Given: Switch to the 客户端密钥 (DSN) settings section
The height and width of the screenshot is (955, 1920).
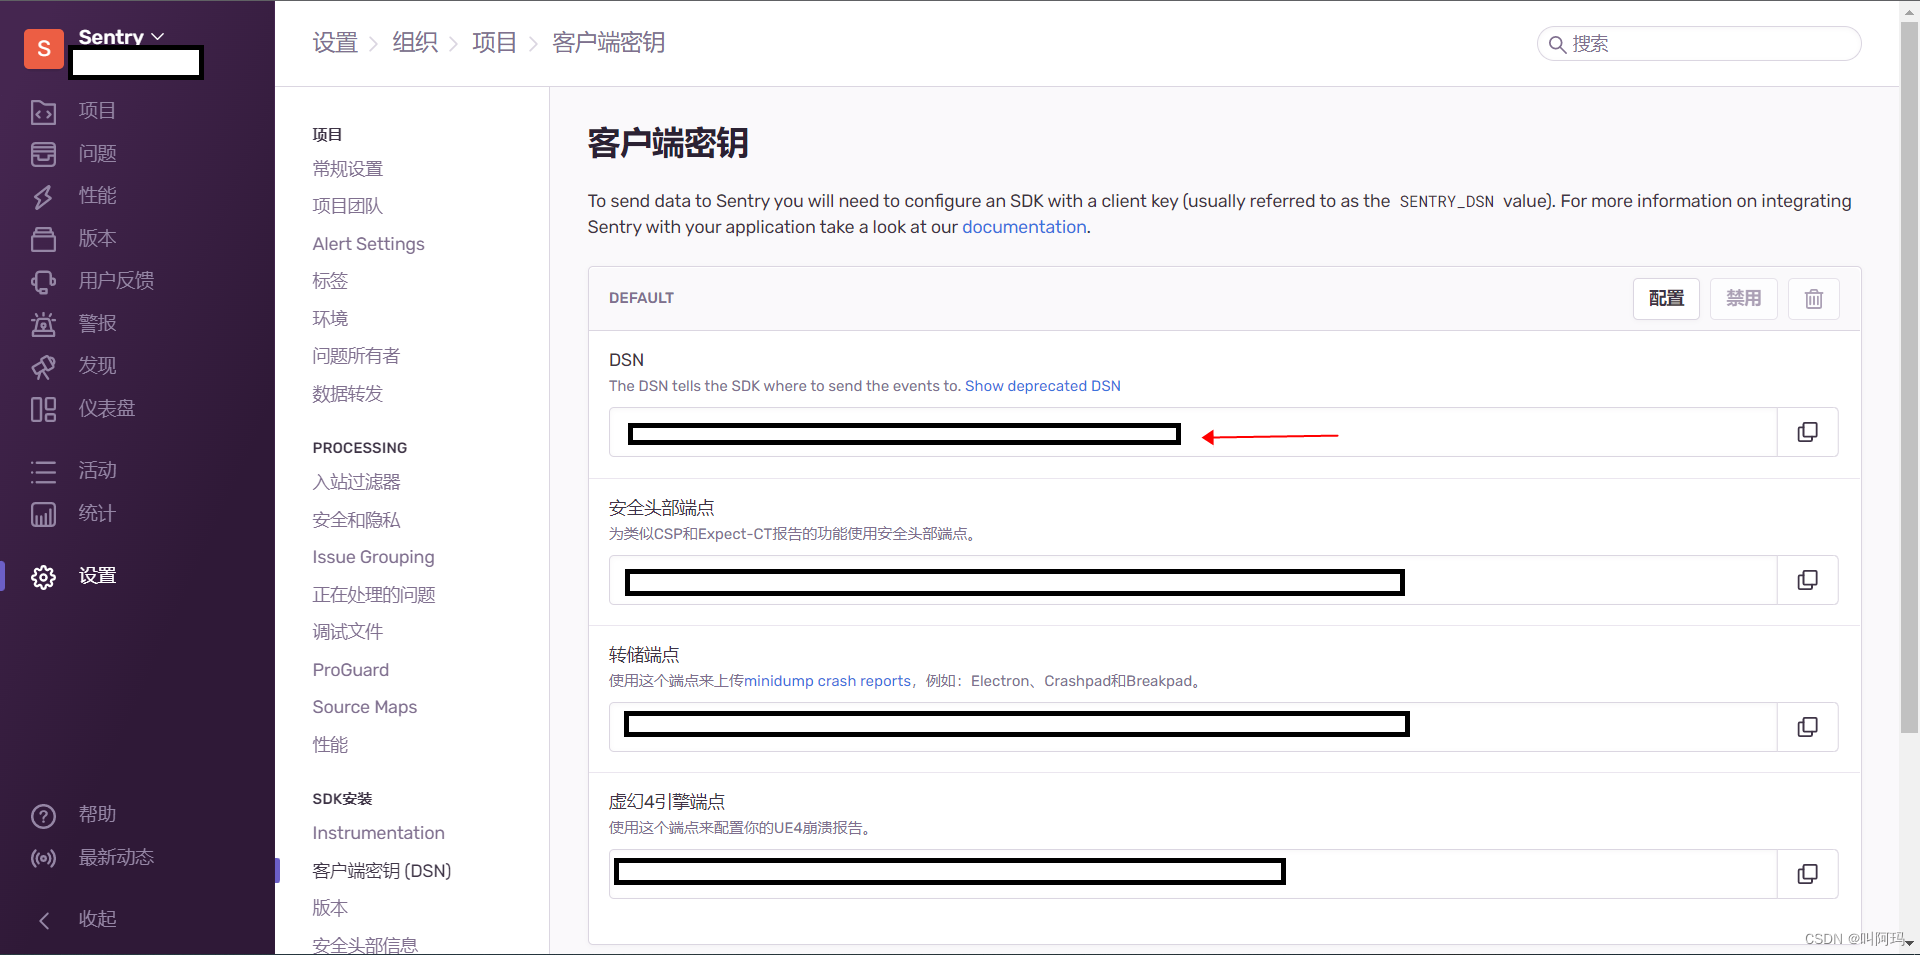Looking at the screenshot, I should [381, 870].
